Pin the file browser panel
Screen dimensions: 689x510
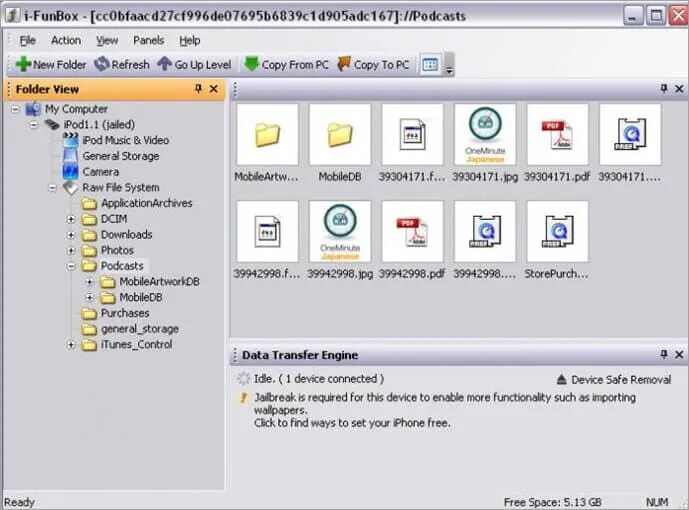pyautogui.click(x=664, y=89)
